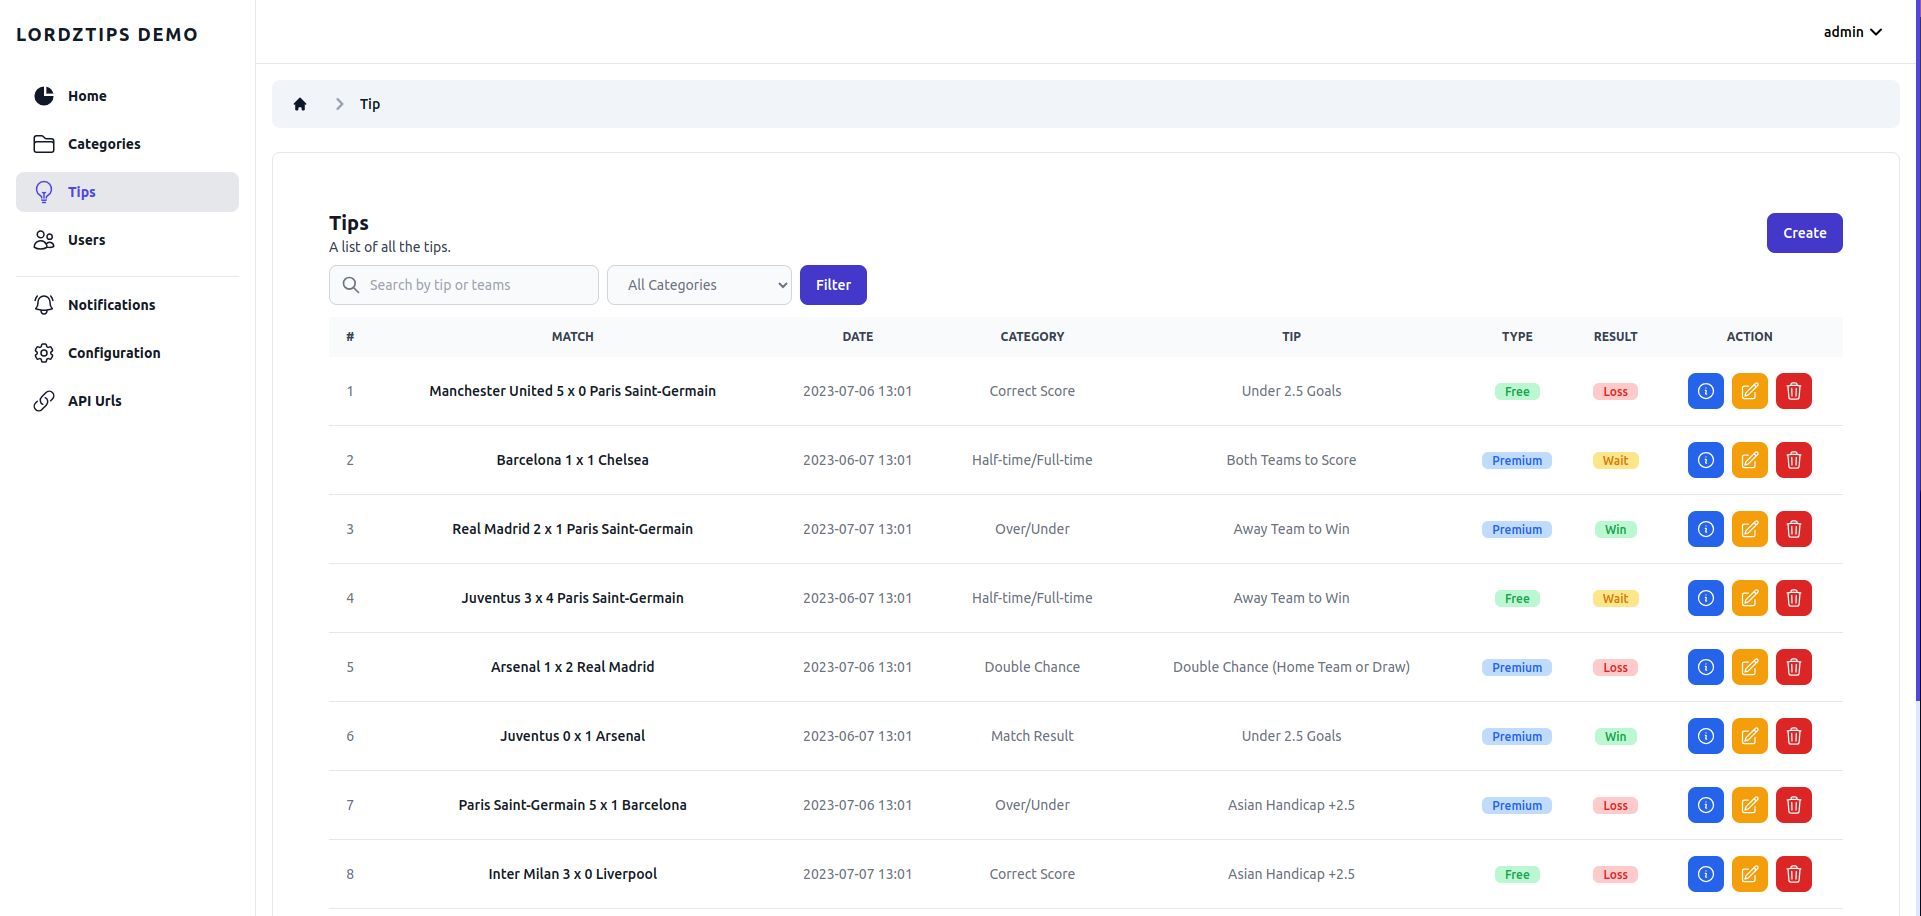Delete the Real Madrid vs Paris Saint-Germain tip
The height and width of the screenshot is (916, 1921).
click(x=1793, y=529)
